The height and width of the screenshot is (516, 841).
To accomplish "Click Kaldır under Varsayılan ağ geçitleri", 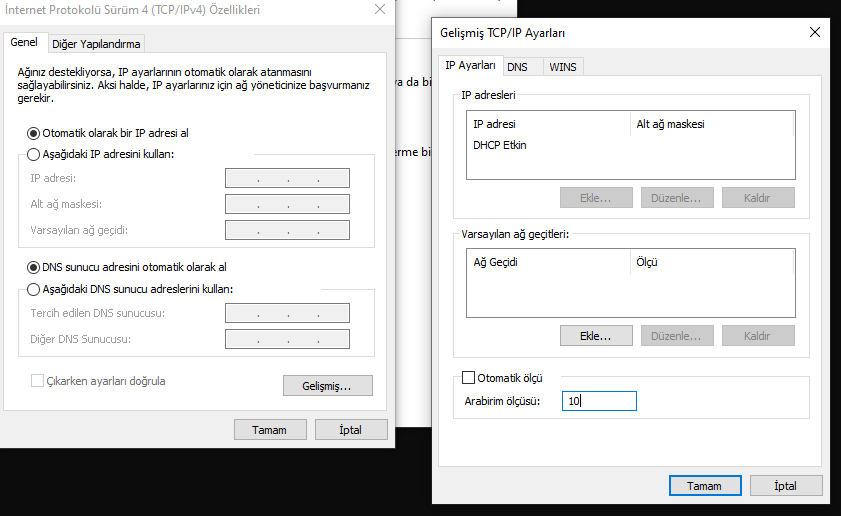I will 758,336.
